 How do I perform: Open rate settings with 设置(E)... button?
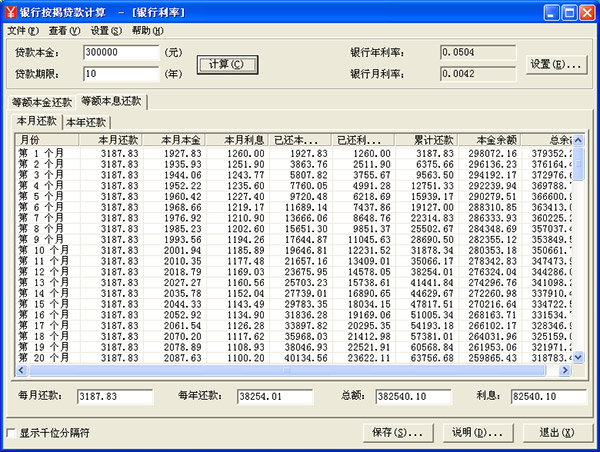point(556,65)
